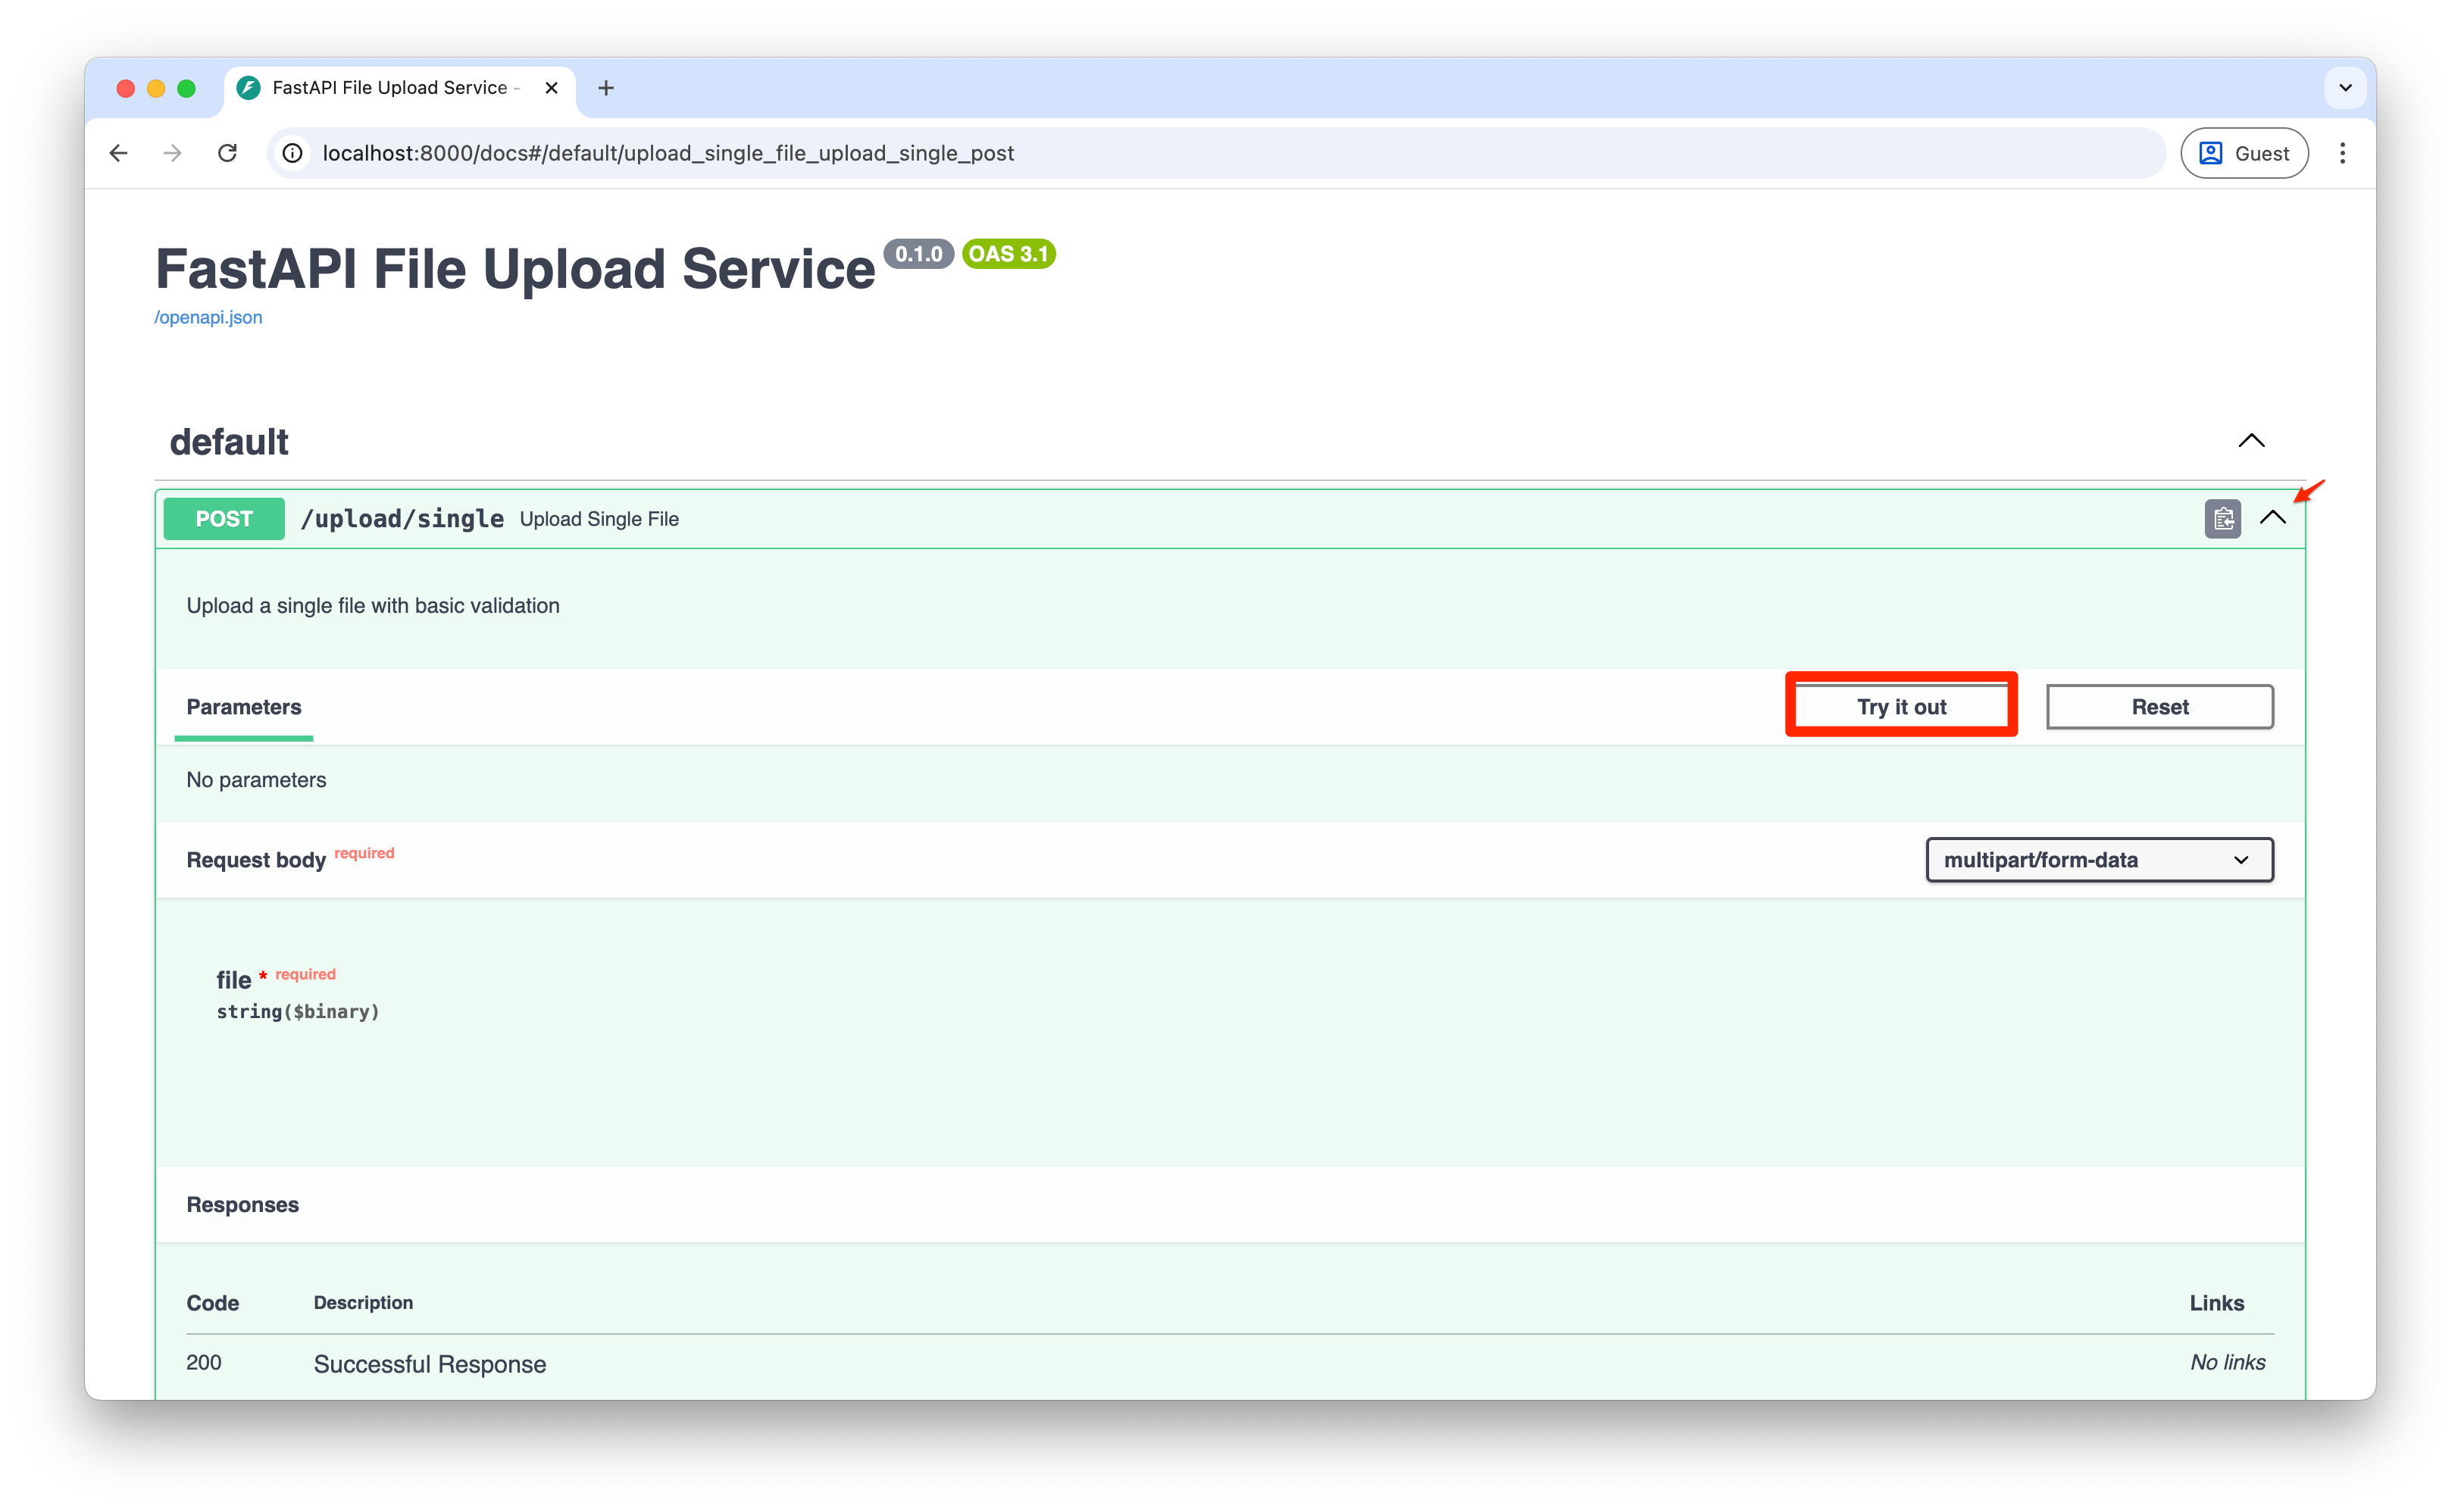This screenshot has height=1512, width=2461.
Task: Open the Chrome three-dot menu
Action: 2342,153
